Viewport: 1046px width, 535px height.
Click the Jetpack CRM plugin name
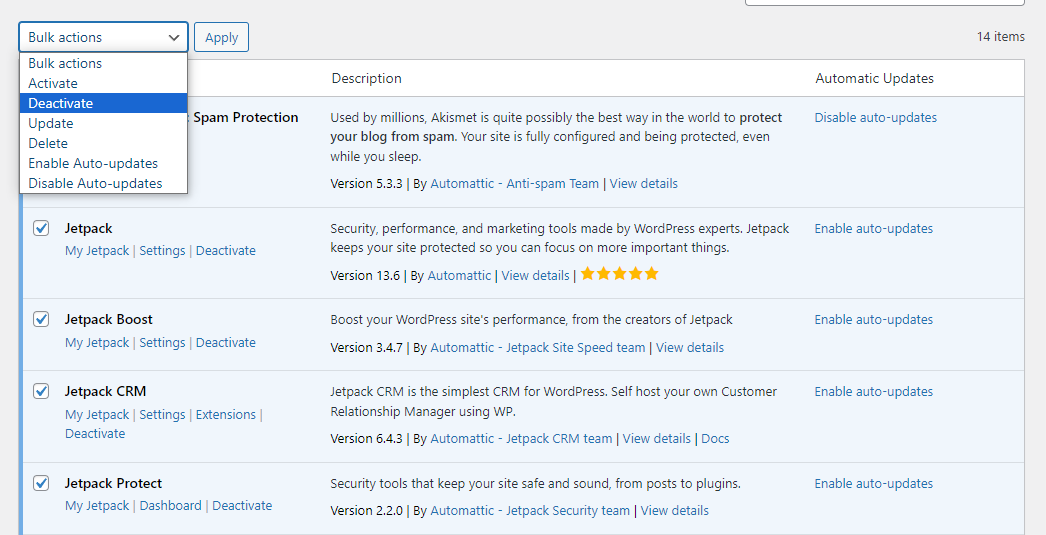click(105, 392)
